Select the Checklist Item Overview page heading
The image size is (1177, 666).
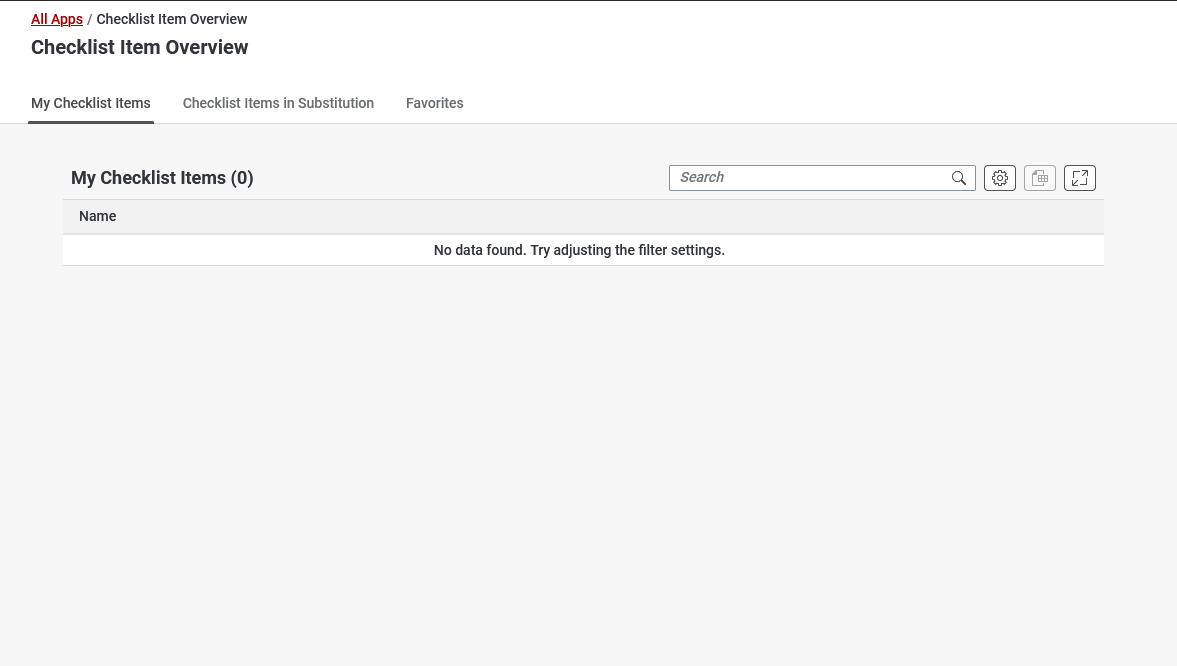(140, 47)
